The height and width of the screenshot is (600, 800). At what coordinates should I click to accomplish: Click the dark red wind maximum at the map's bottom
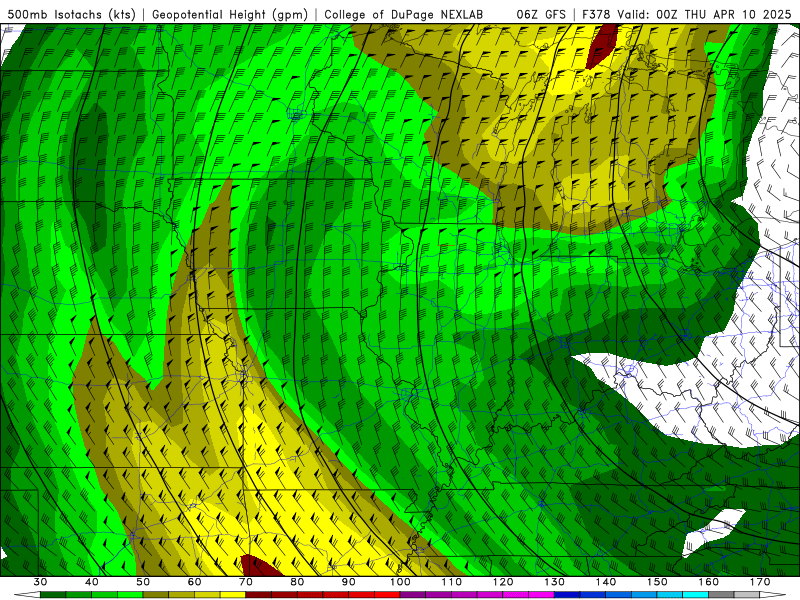[260, 566]
